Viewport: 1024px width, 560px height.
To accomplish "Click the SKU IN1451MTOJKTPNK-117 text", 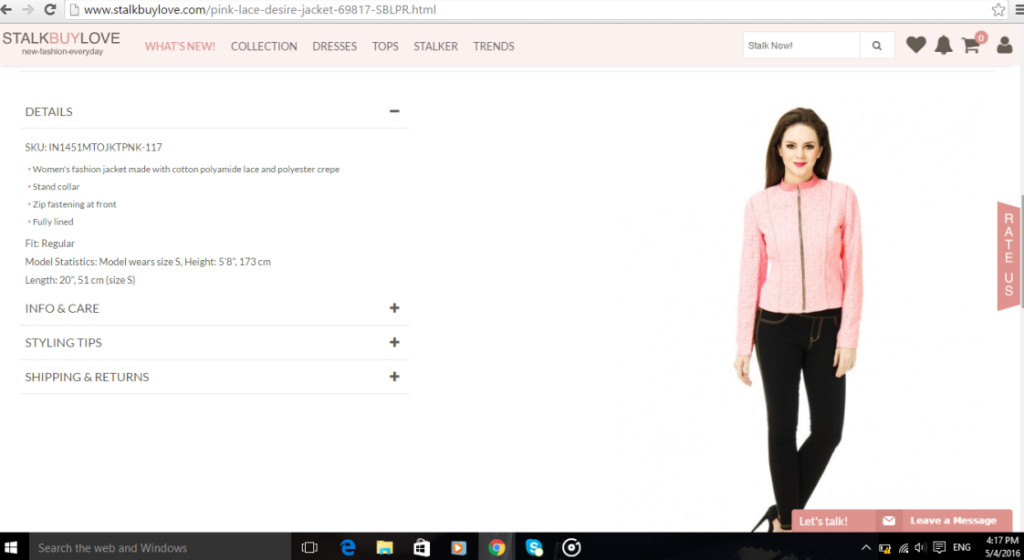I will pos(93,148).
